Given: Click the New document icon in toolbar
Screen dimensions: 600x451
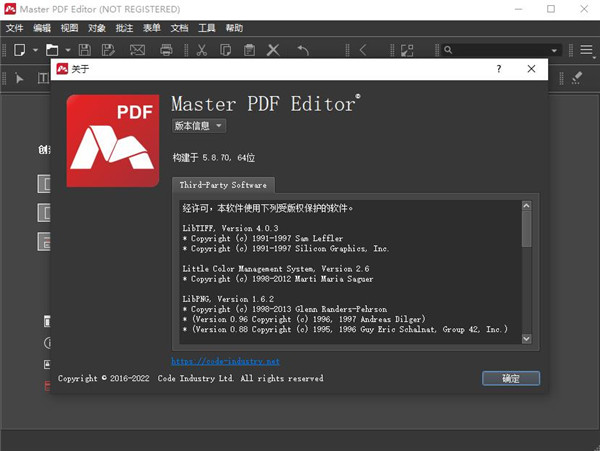Looking at the screenshot, I should 19,50.
